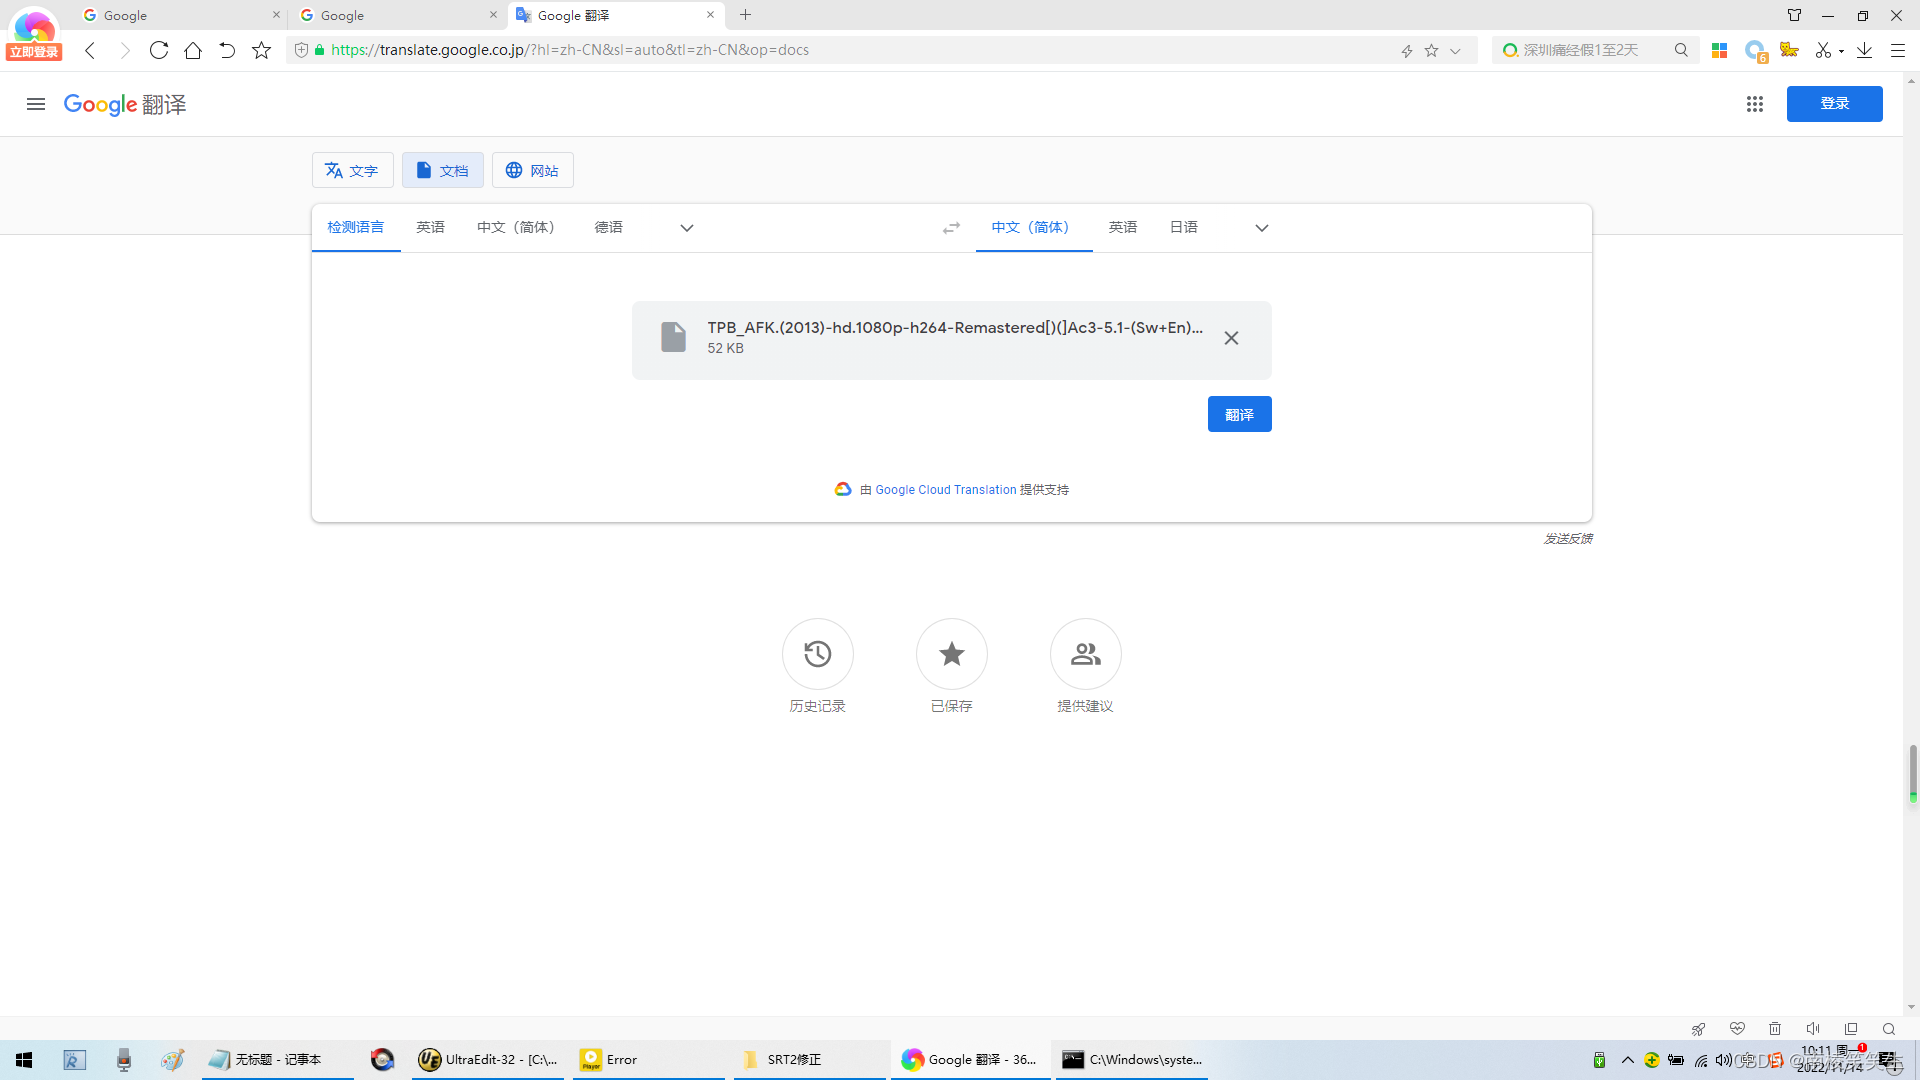Open the Google apps grid
The width and height of the screenshot is (1920, 1080).
click(x=1754, y=104)
